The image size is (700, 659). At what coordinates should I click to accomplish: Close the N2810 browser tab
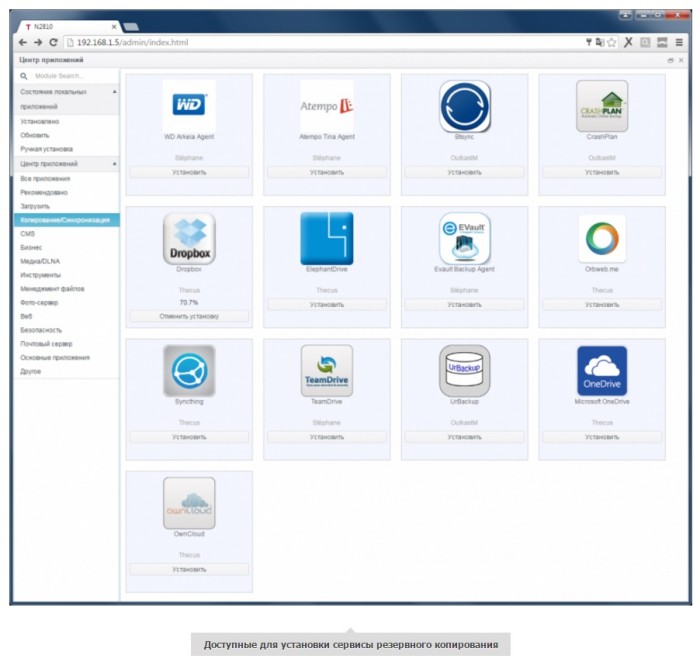[x=114, y=27]
